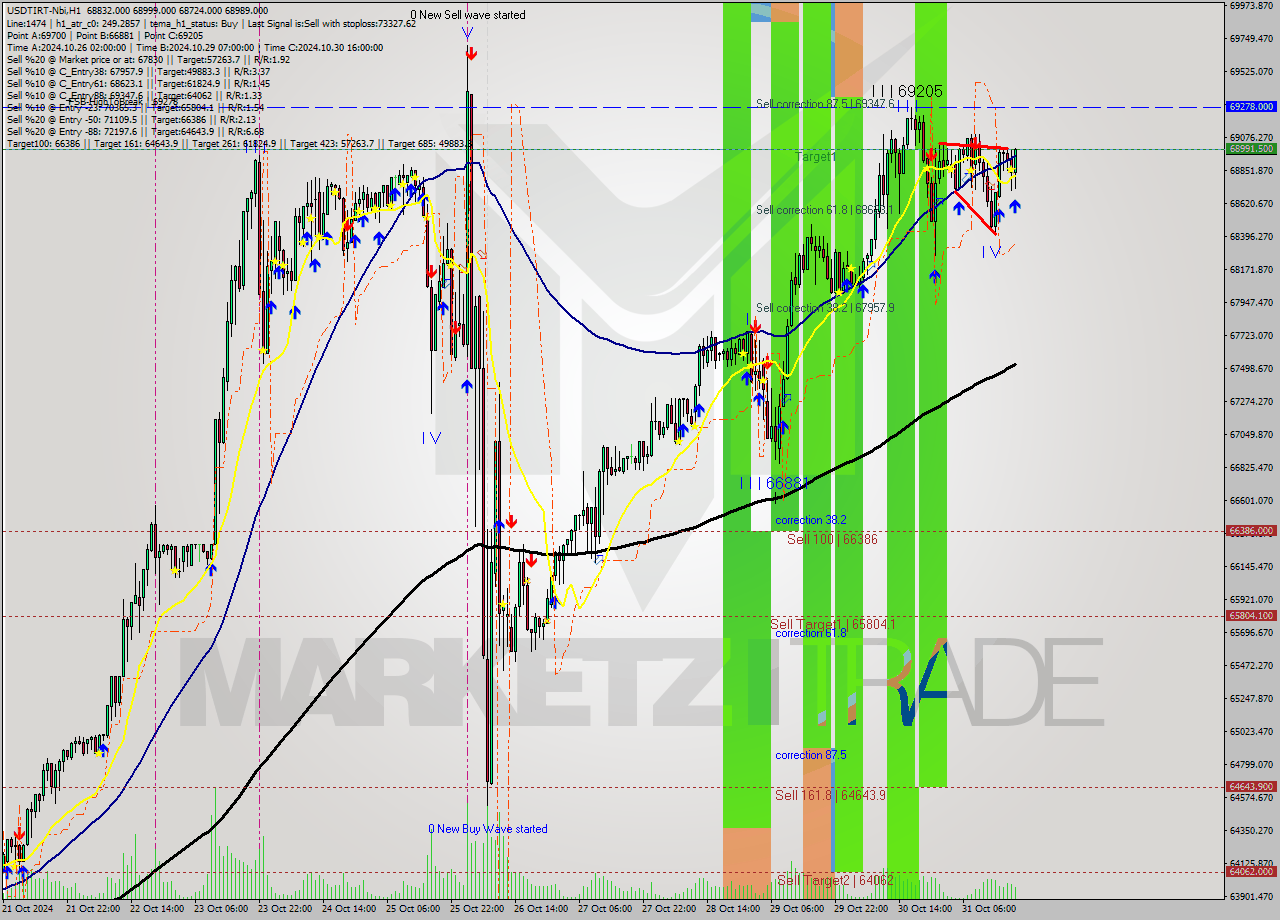Click the 'Sell correction 61.8 | 68663.1' label
This screenshot has height=920, width=1280.
coord(825,210)
